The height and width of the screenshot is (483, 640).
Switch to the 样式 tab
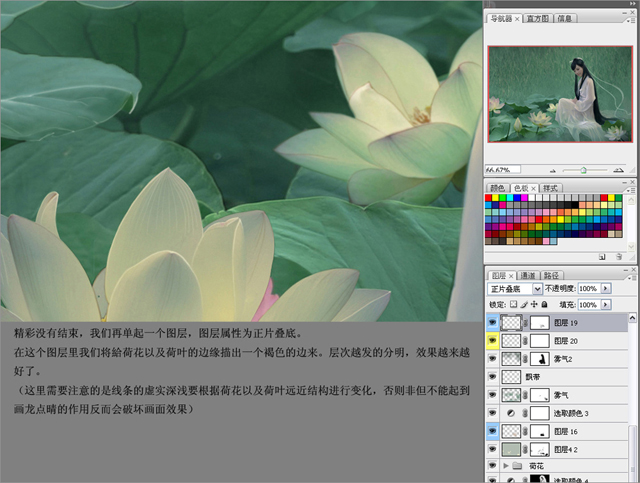point(550,188)
